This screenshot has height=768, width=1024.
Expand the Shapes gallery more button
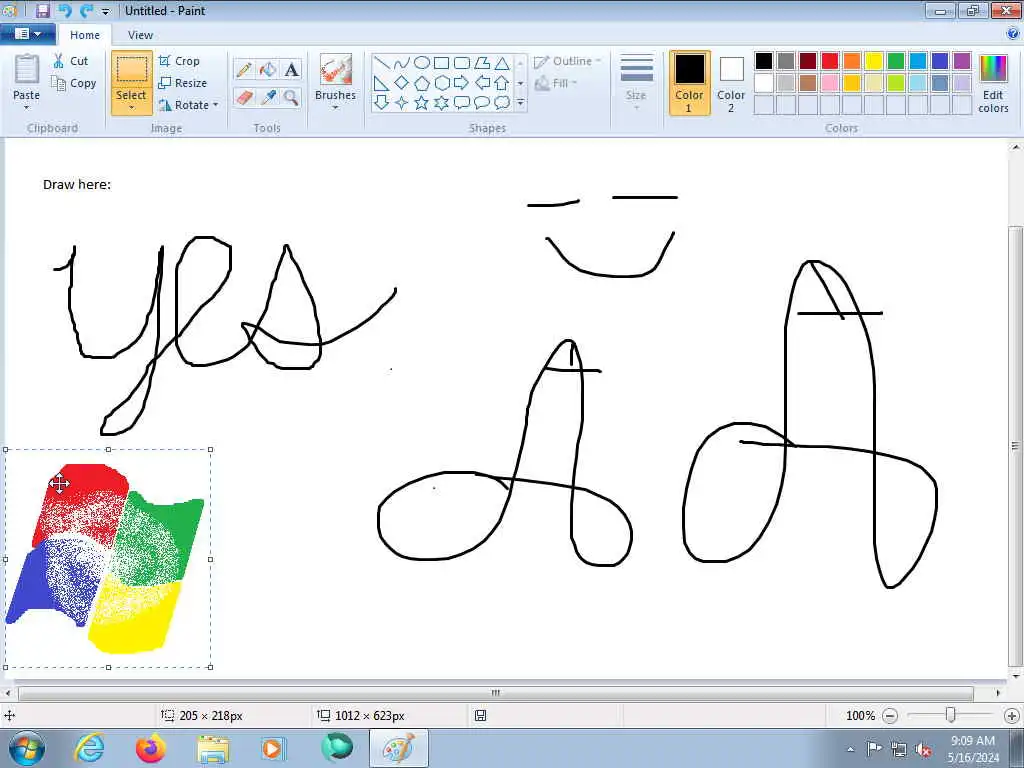pyautogui.click(x=520, y=103)
